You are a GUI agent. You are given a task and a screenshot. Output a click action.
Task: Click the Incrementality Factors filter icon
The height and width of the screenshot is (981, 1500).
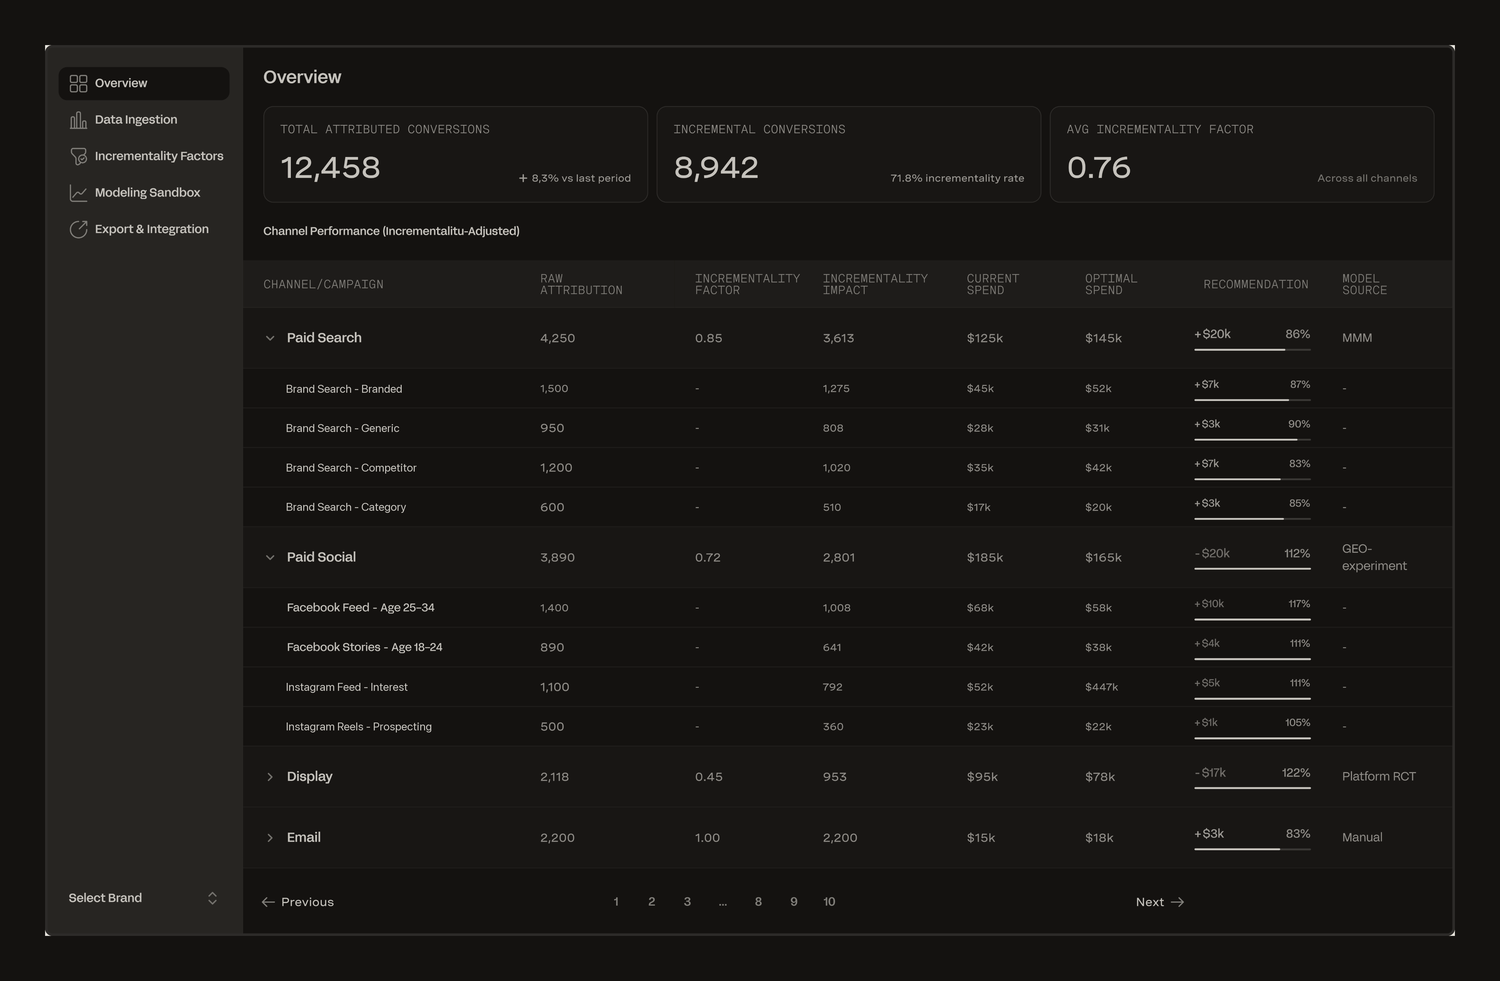click(x=78, y=156)
